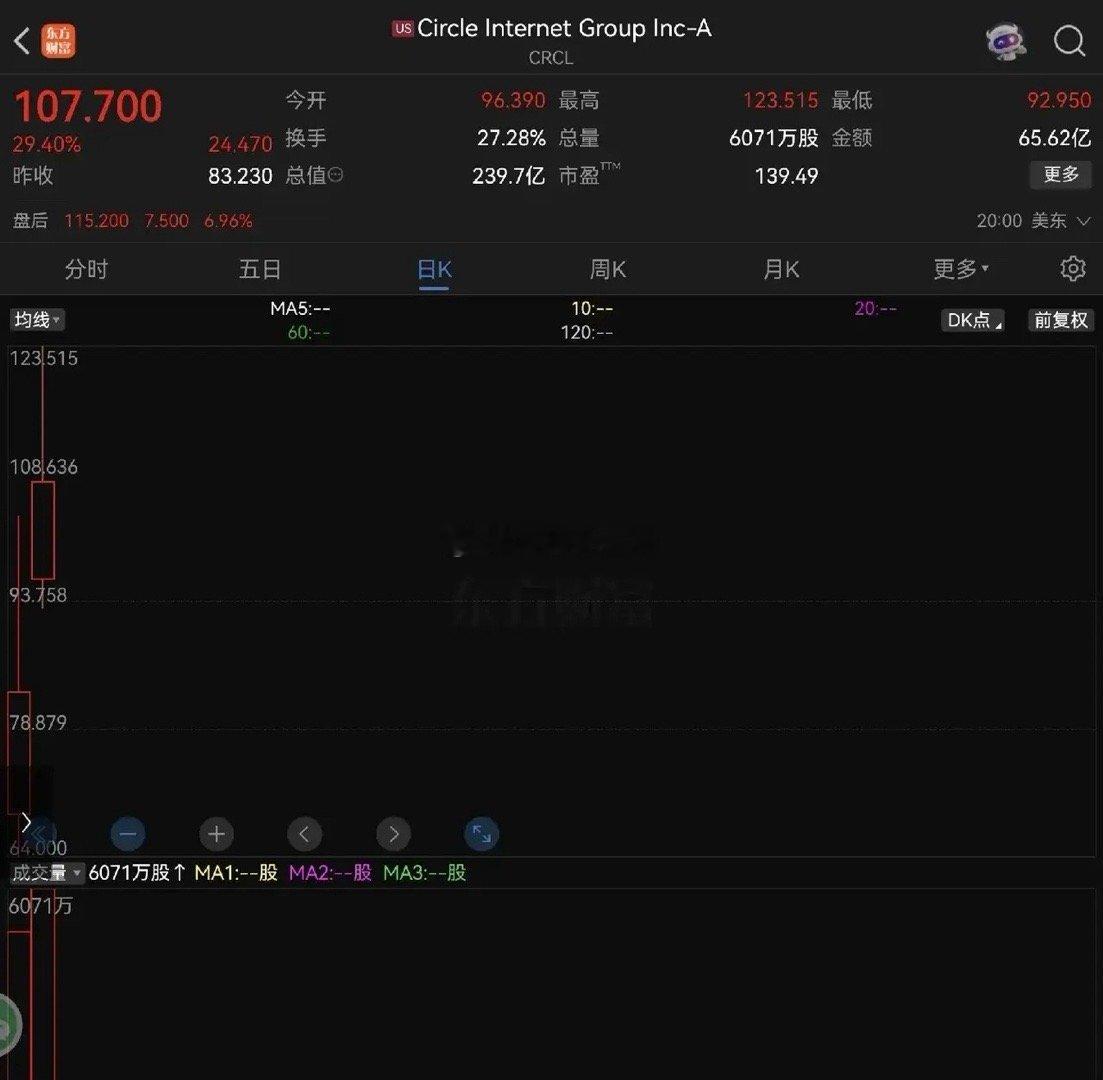Open the 更多 chart period dropdown
The height and width of the screenshot is (1080, 1103).
pyautogui.click(x=960, y=269)
